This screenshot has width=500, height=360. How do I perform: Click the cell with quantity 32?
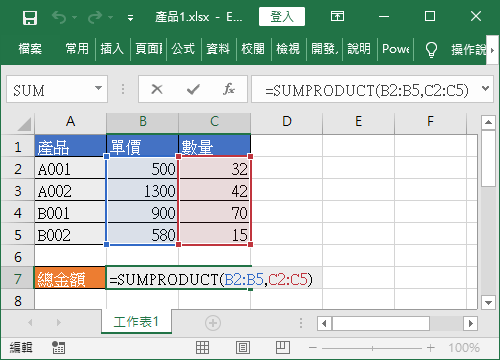pyautogui.click(x=215, y=168)
